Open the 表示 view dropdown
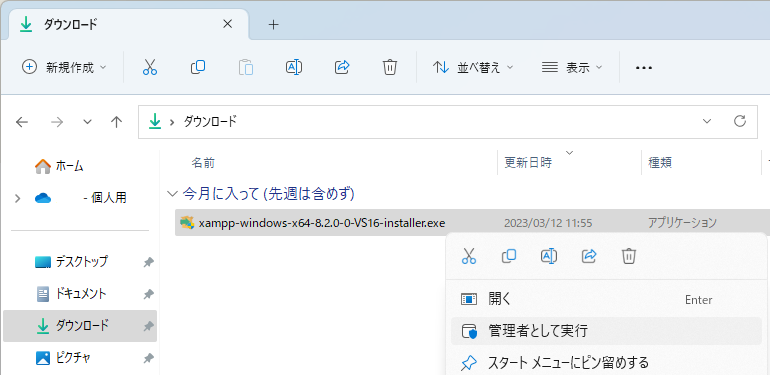This screenshot has height=375, width=770. tap(572, 67)
